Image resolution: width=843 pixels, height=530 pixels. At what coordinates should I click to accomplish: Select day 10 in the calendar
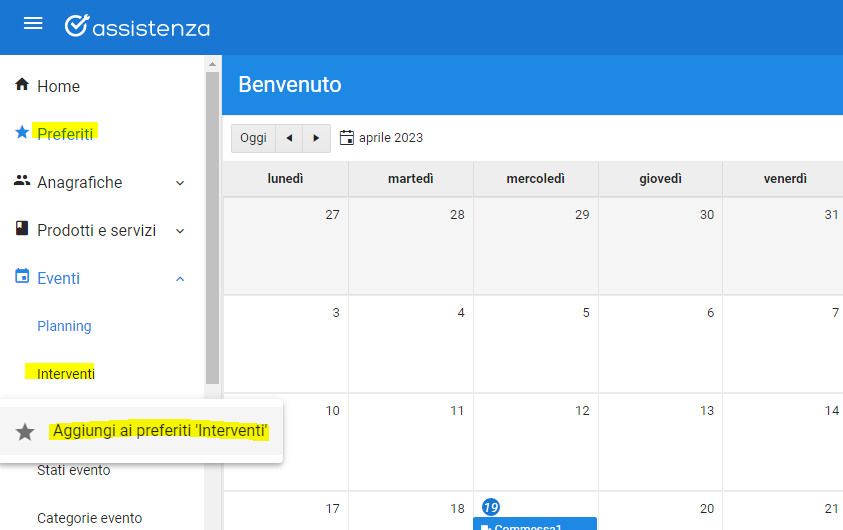coord(332,411)
